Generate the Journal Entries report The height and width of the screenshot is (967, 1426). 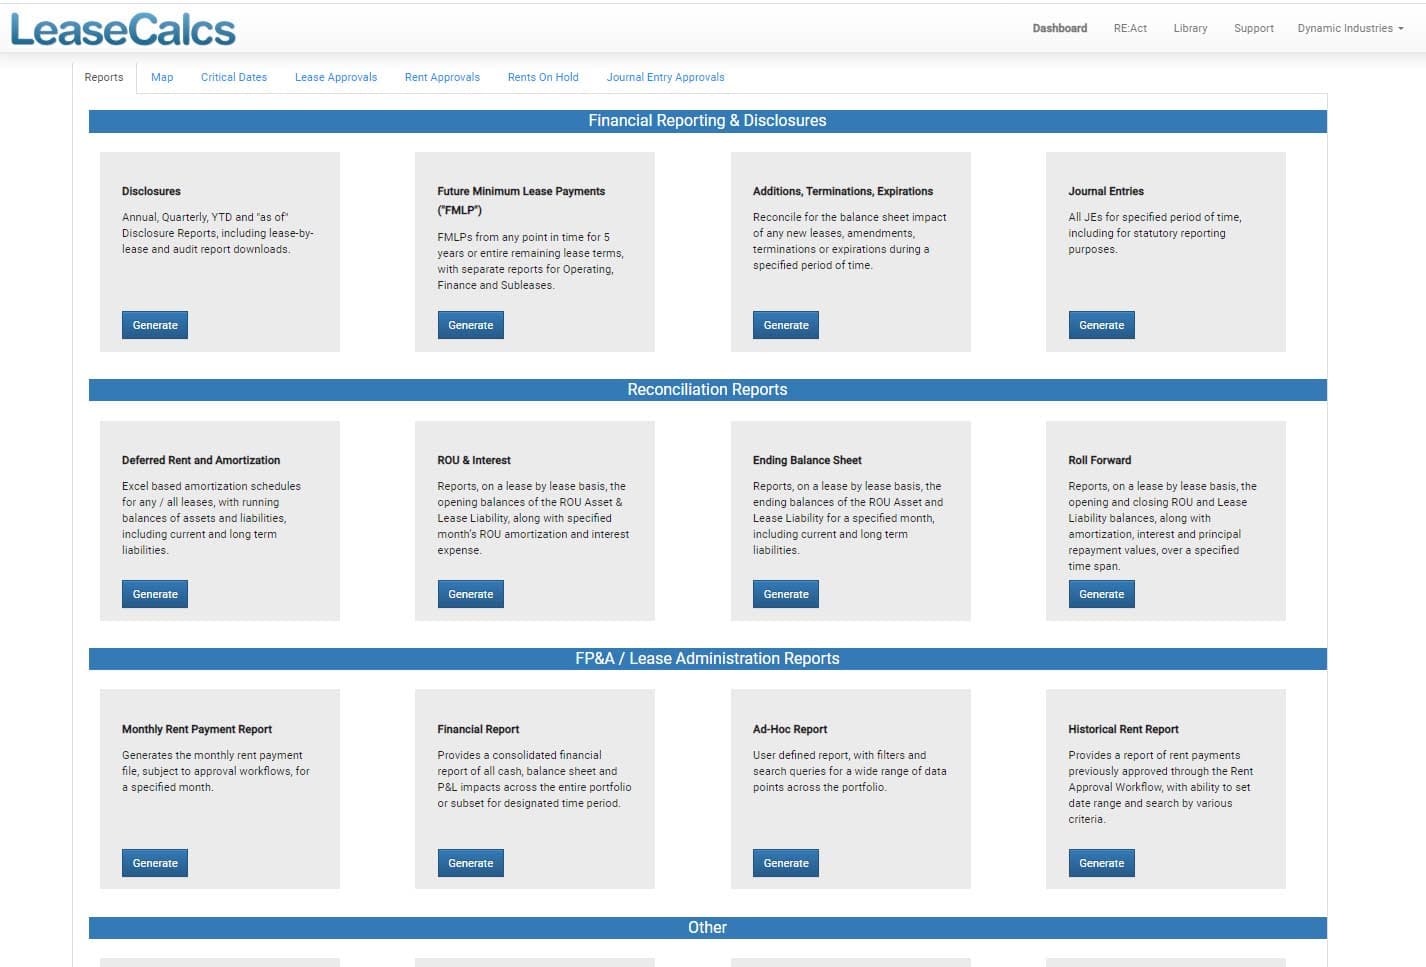pyautogui.click(x=1101, y=325)
